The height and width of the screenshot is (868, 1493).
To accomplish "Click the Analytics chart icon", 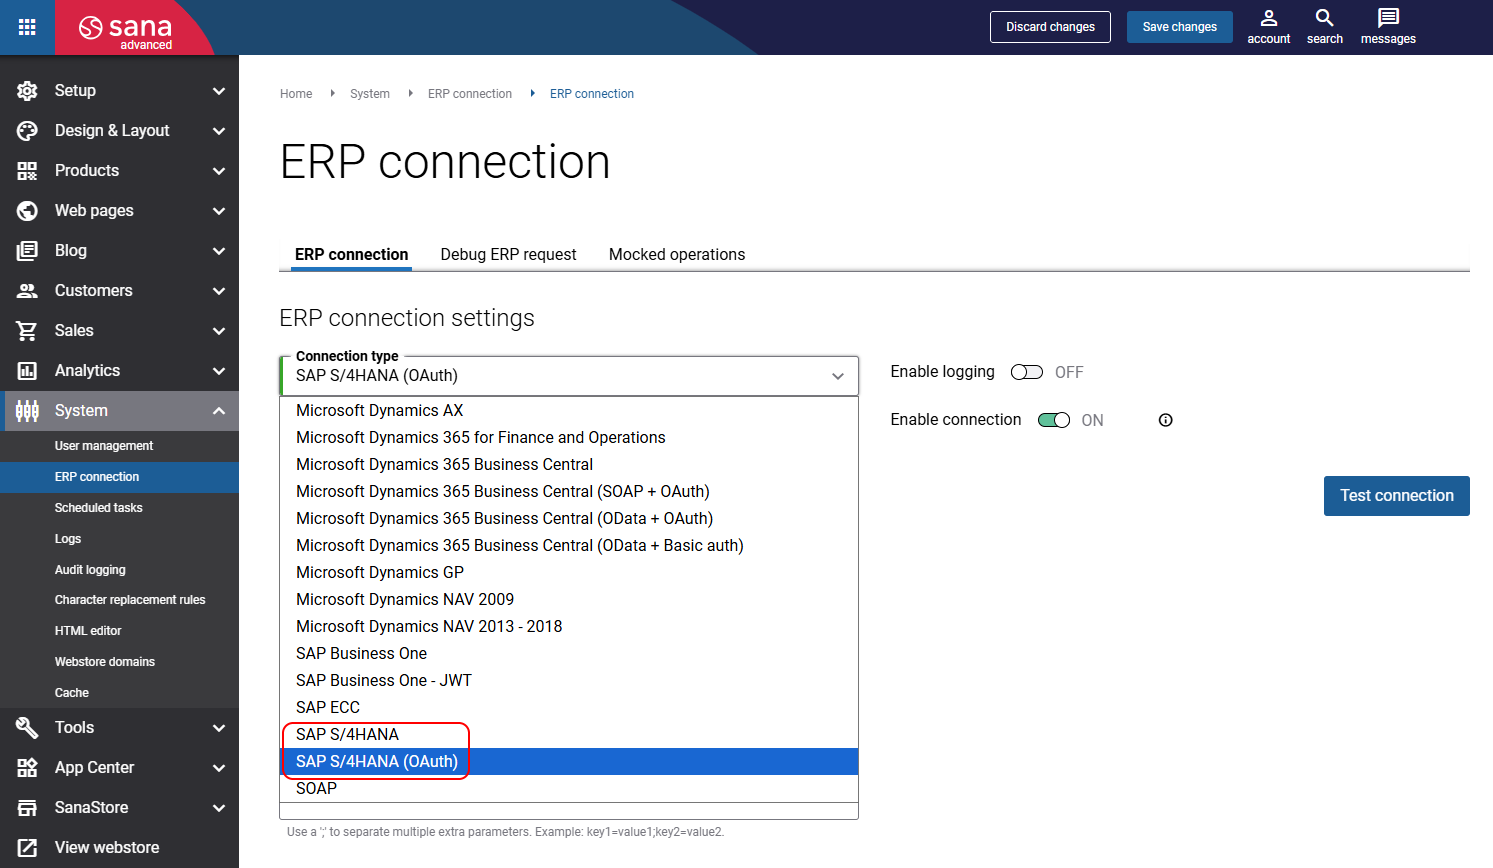I will pos(27,371).
